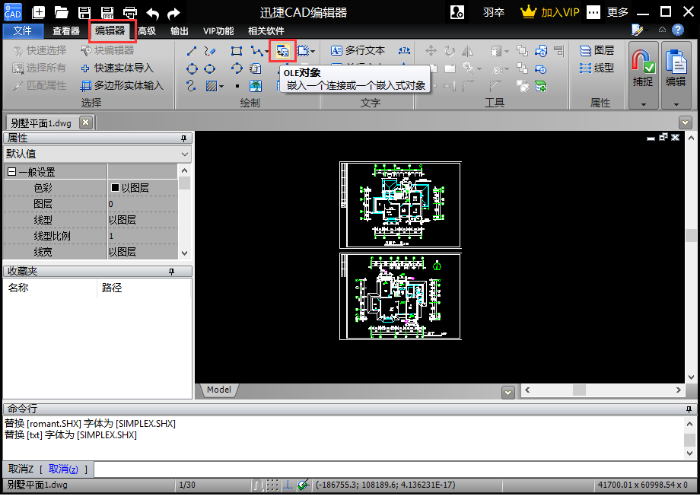Select the Spline curve tool
The width and height of the screenshot is (700, 495).
click(192, 86)
